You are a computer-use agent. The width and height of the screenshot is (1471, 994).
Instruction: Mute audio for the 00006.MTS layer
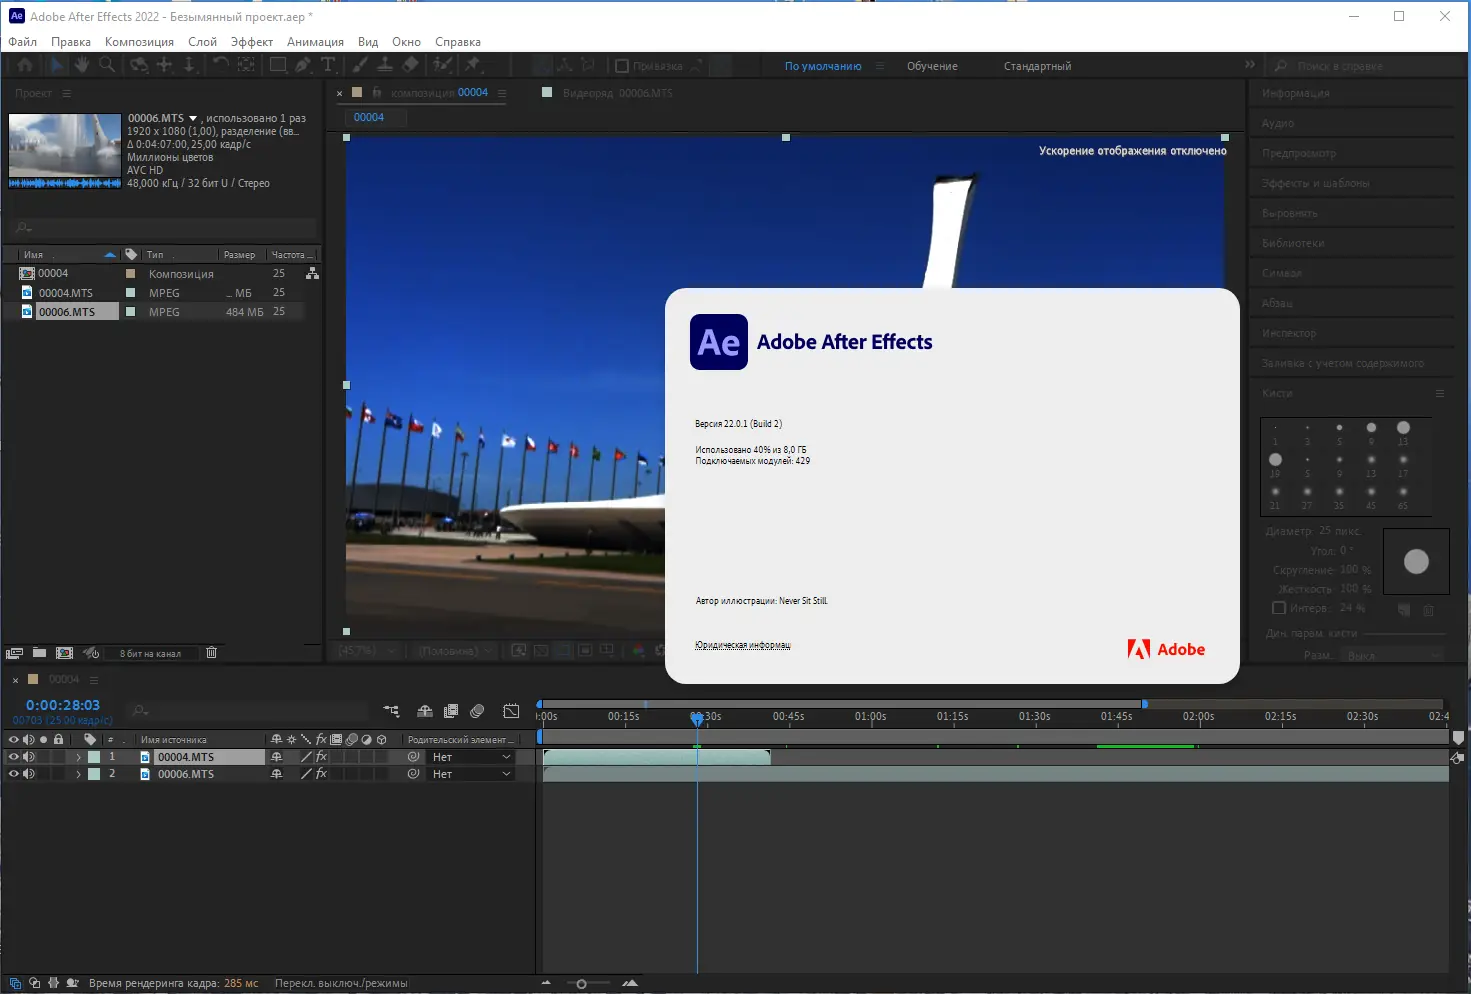pyautogui.click(x=29, y=773)
